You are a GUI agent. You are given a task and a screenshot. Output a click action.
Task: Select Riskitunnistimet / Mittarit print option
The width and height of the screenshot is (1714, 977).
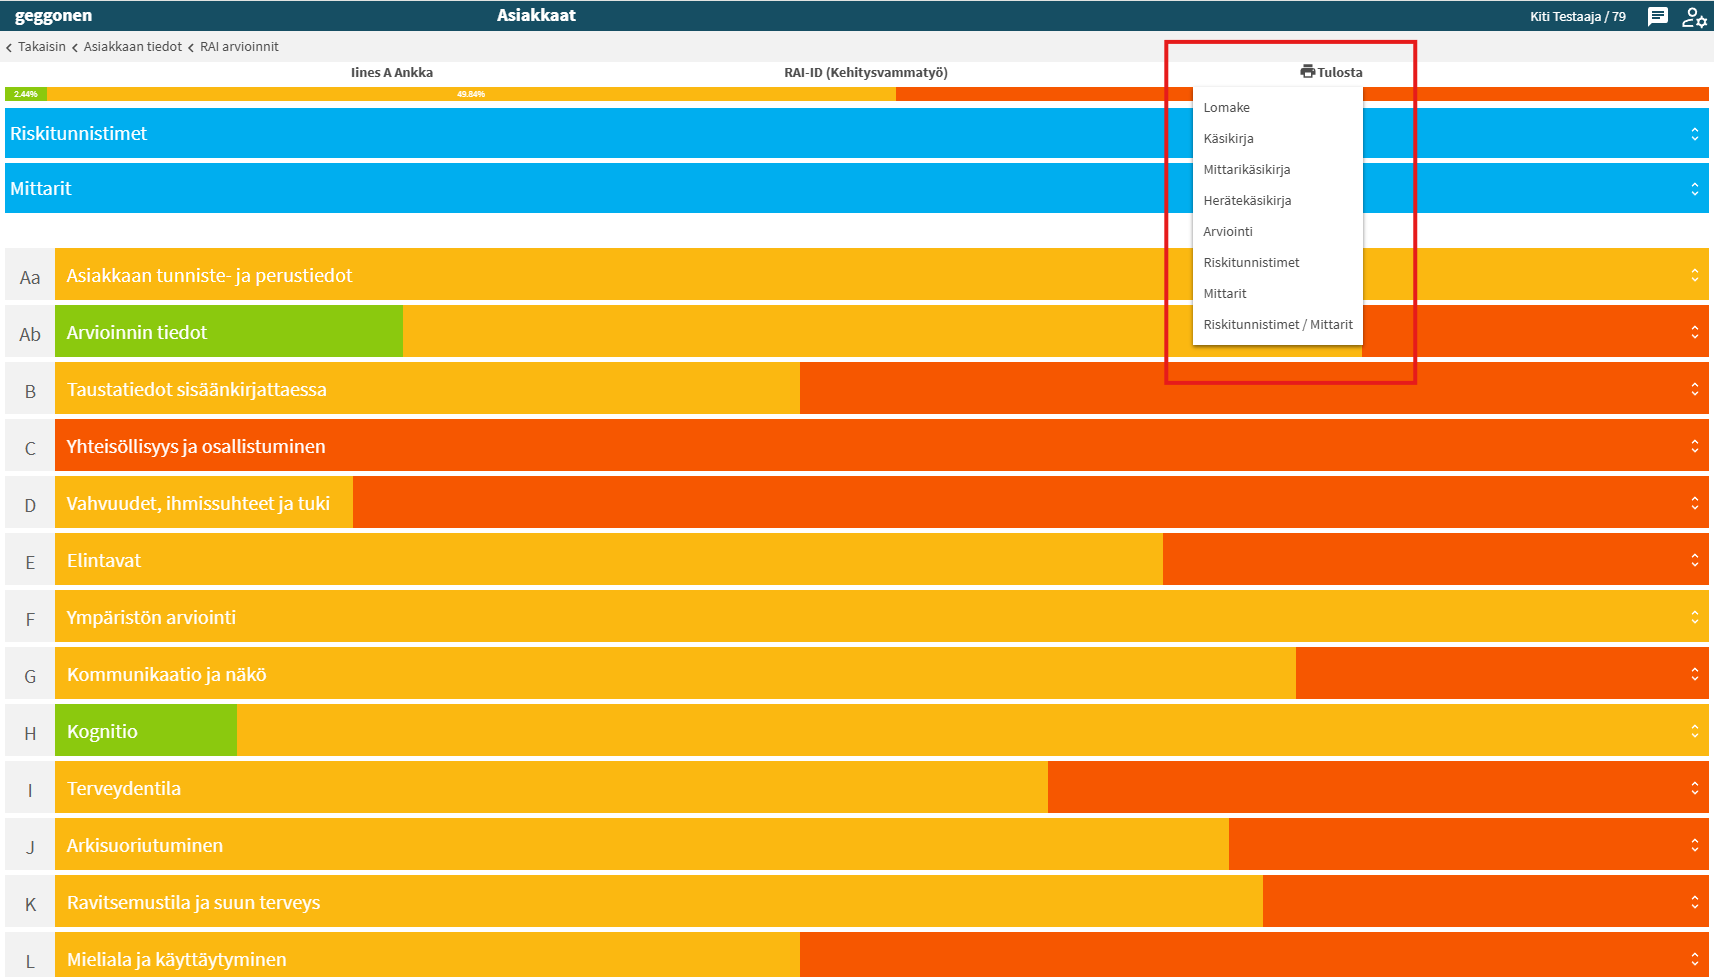pyautogui.click(x=1277, y=324)
